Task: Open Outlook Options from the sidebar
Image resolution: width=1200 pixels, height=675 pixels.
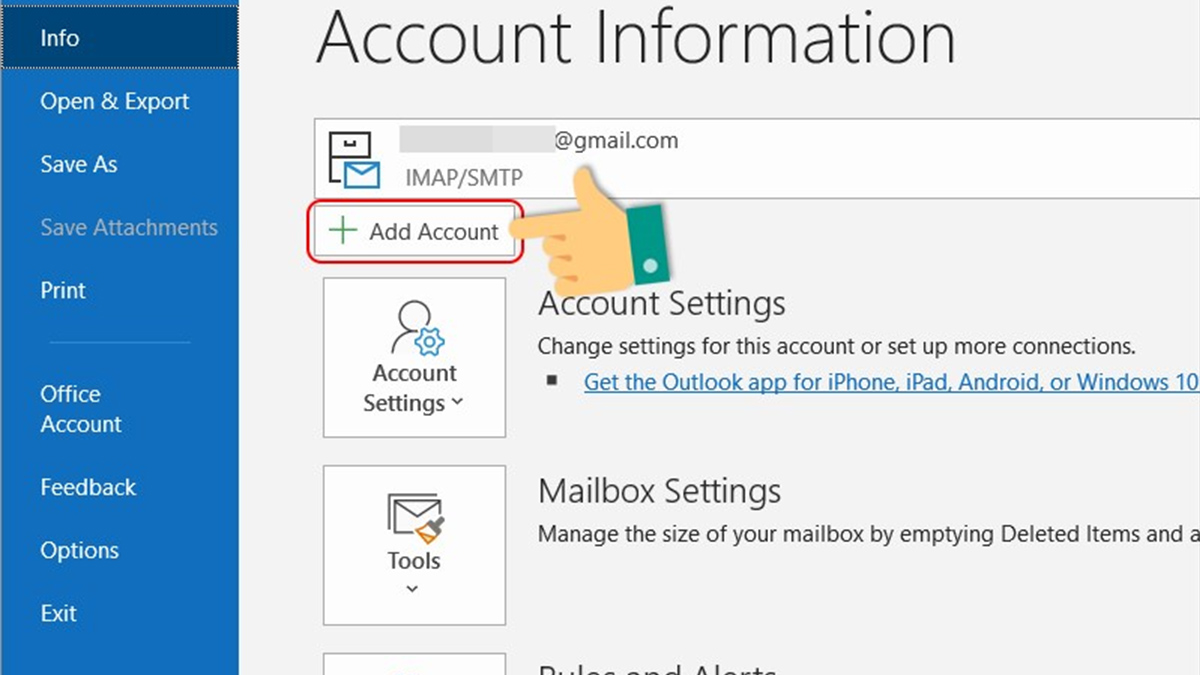Action: (x=79, y=550)
